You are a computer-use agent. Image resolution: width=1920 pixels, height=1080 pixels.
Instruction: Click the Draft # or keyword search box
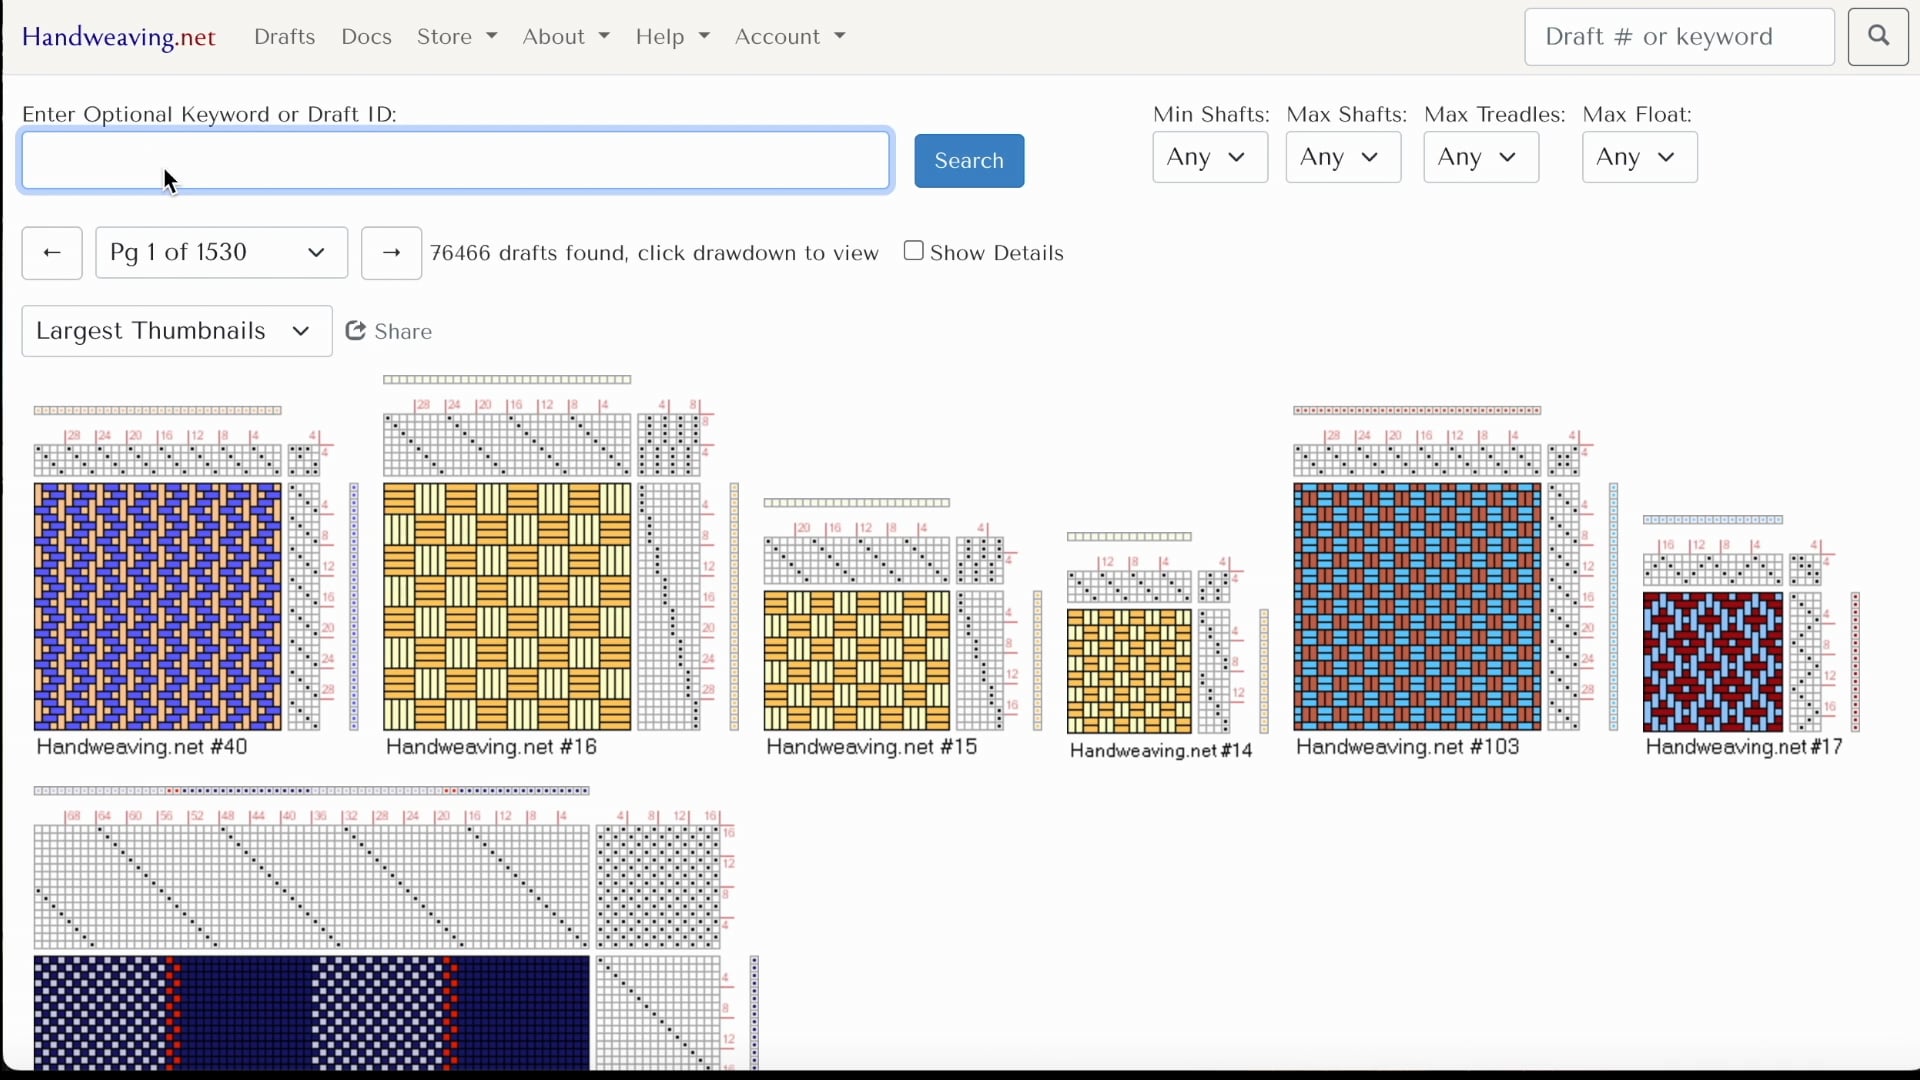point(1678,37)
